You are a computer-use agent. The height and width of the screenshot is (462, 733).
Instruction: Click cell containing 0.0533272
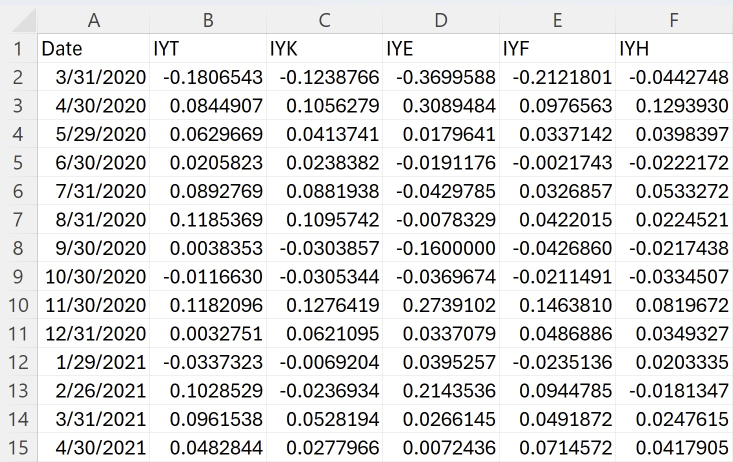click(x=674, y=191)
